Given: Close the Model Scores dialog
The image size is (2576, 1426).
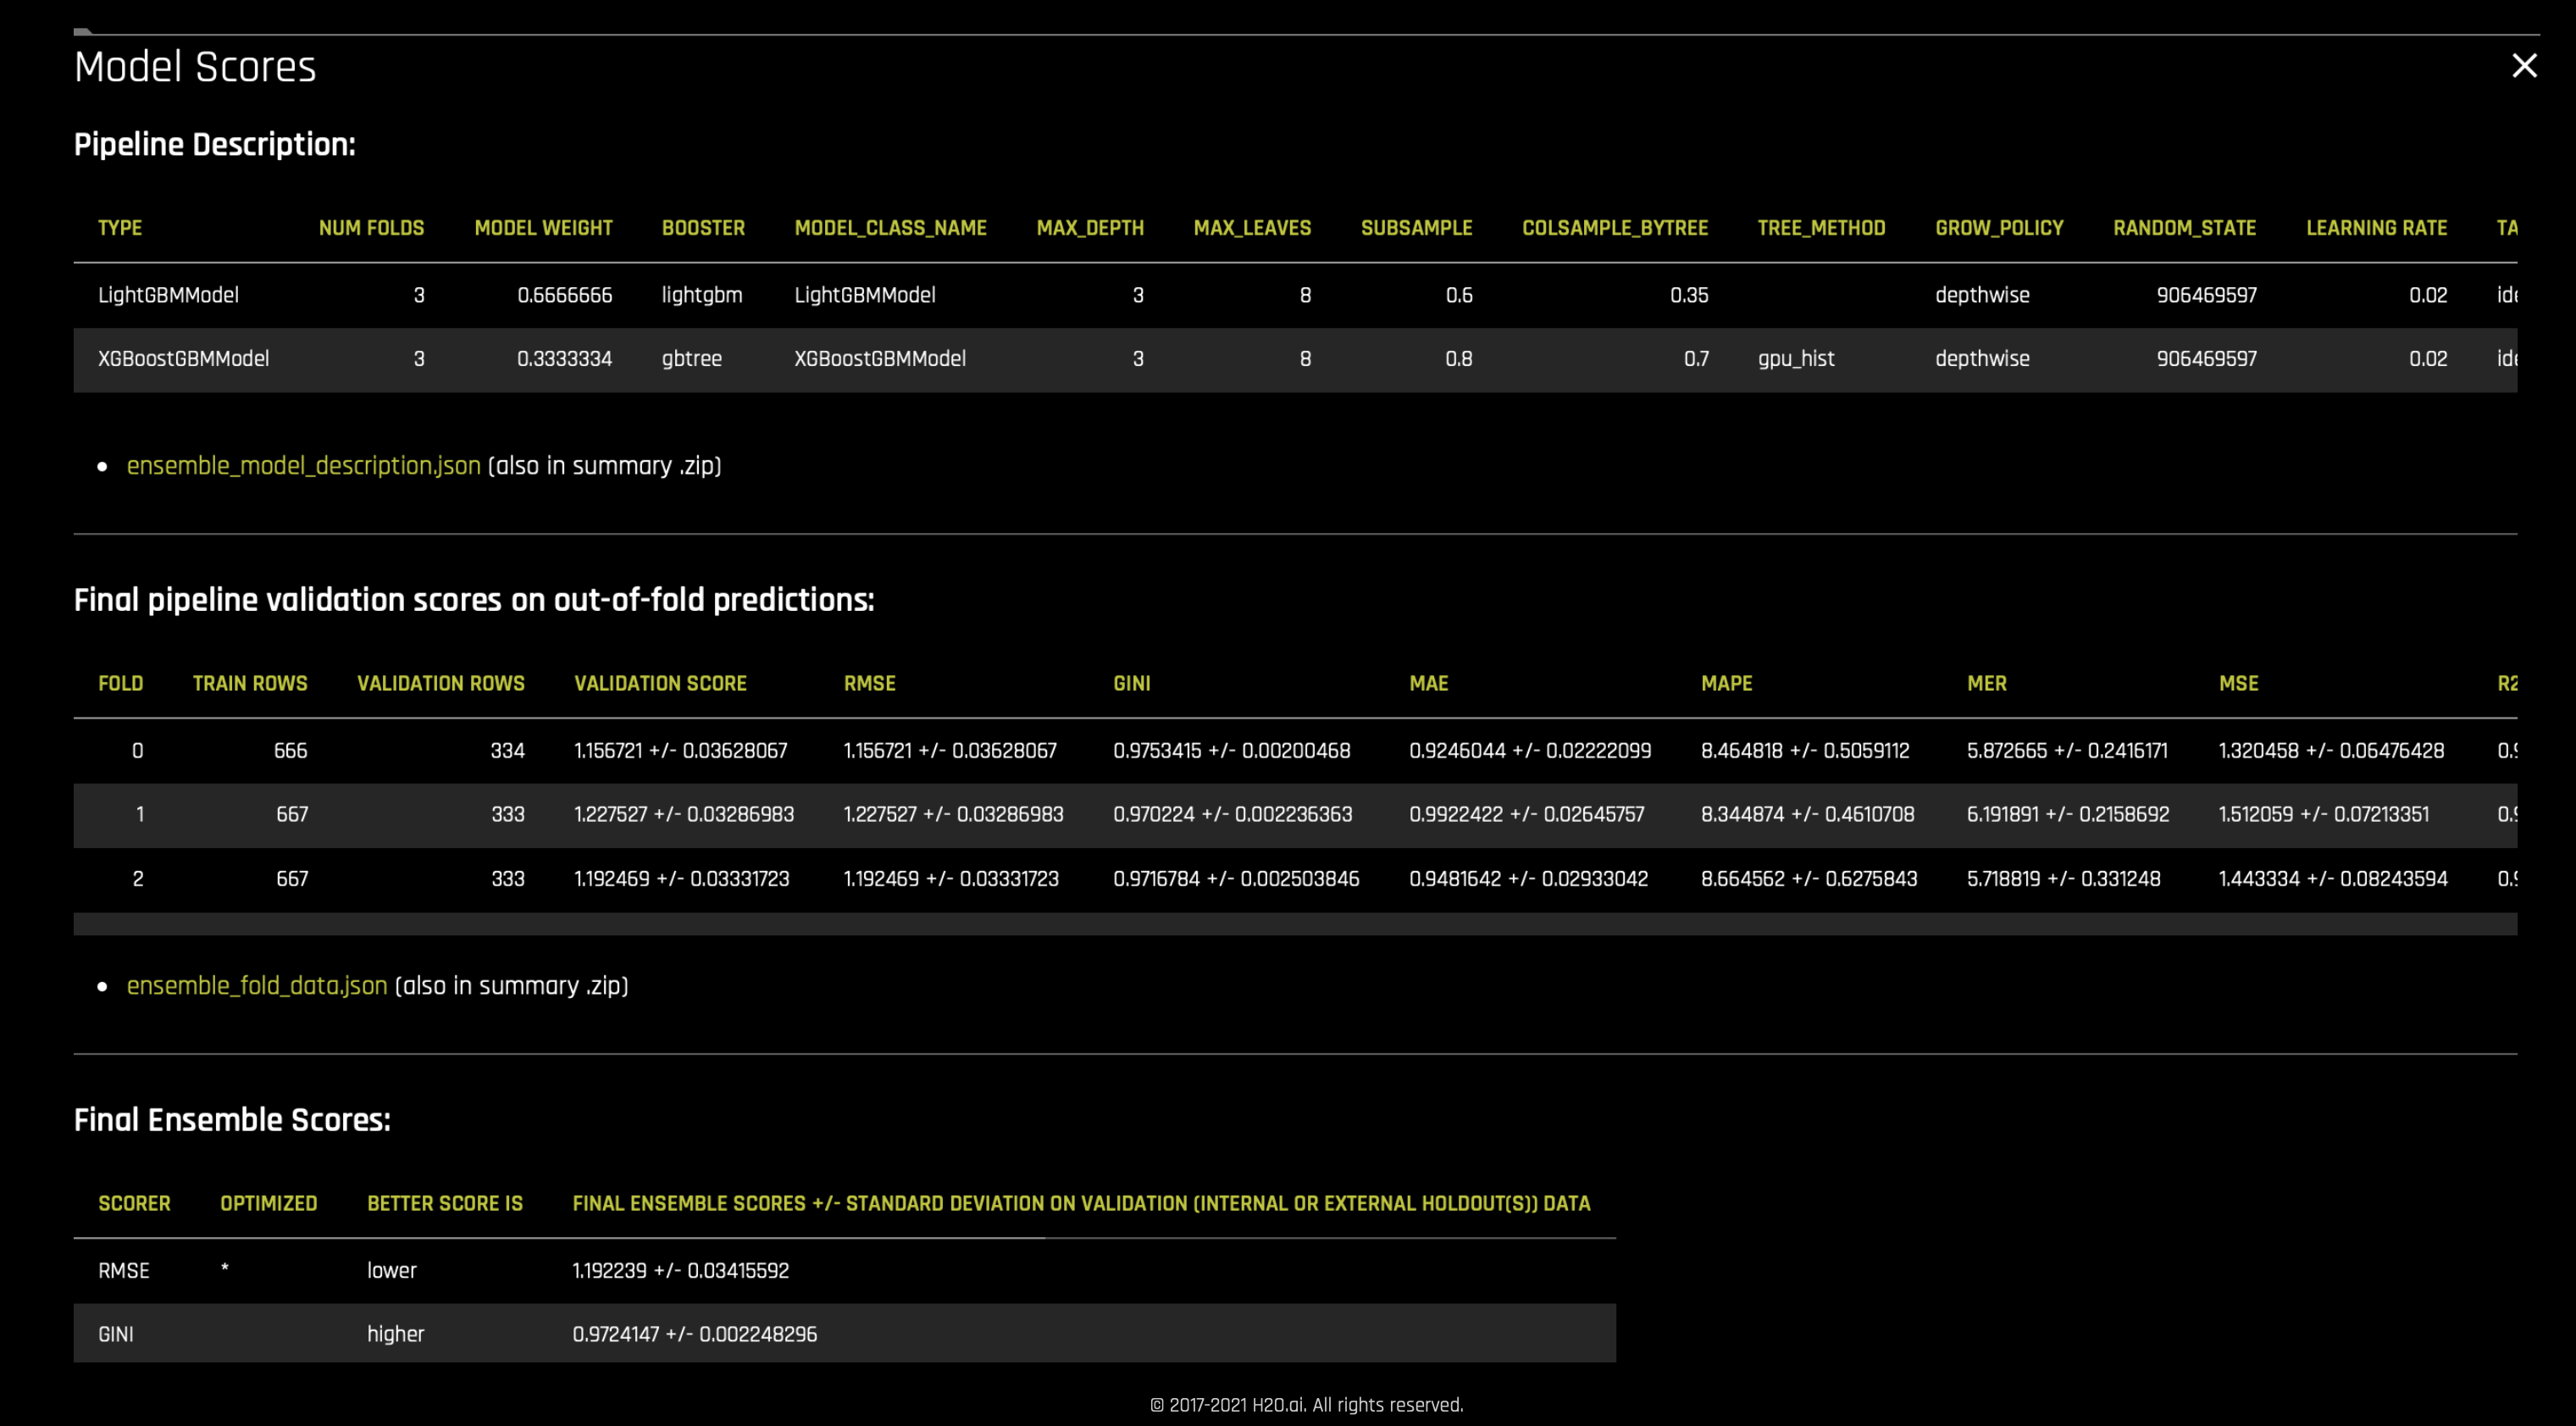Looking at the screenshot, I should (x=2524, y=66).
